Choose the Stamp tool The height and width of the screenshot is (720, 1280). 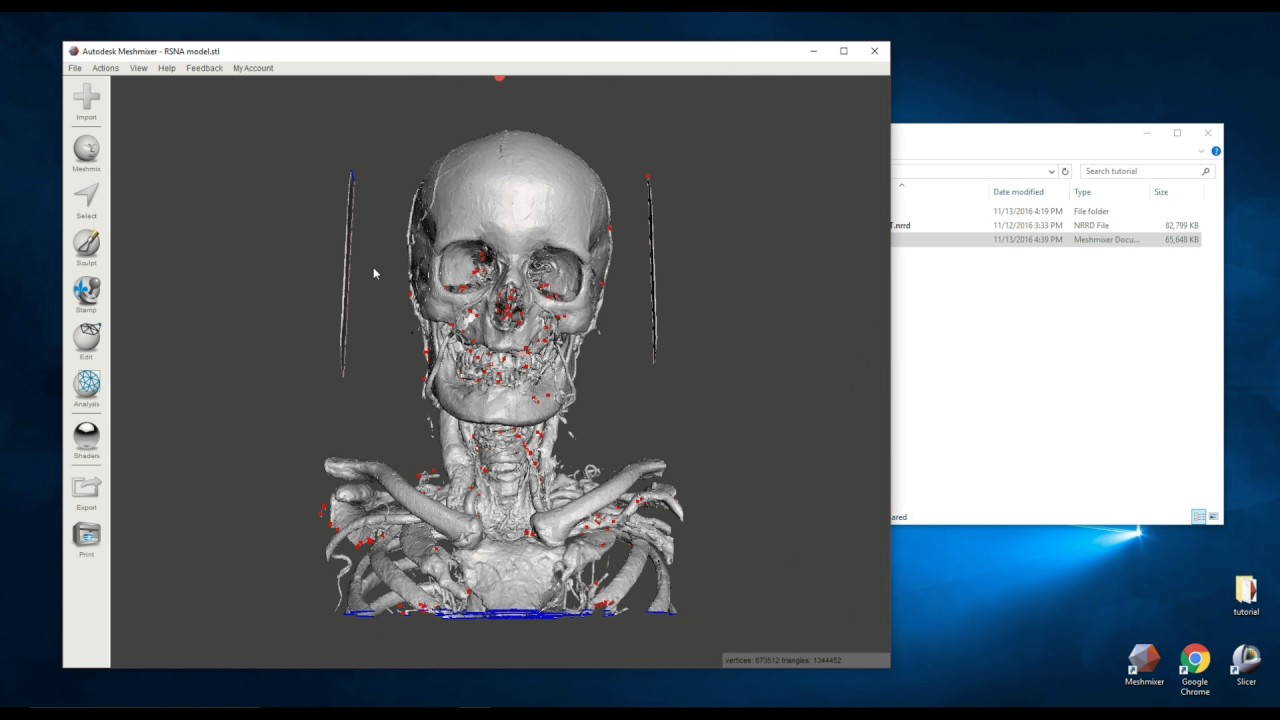click(x=86, y=295)
